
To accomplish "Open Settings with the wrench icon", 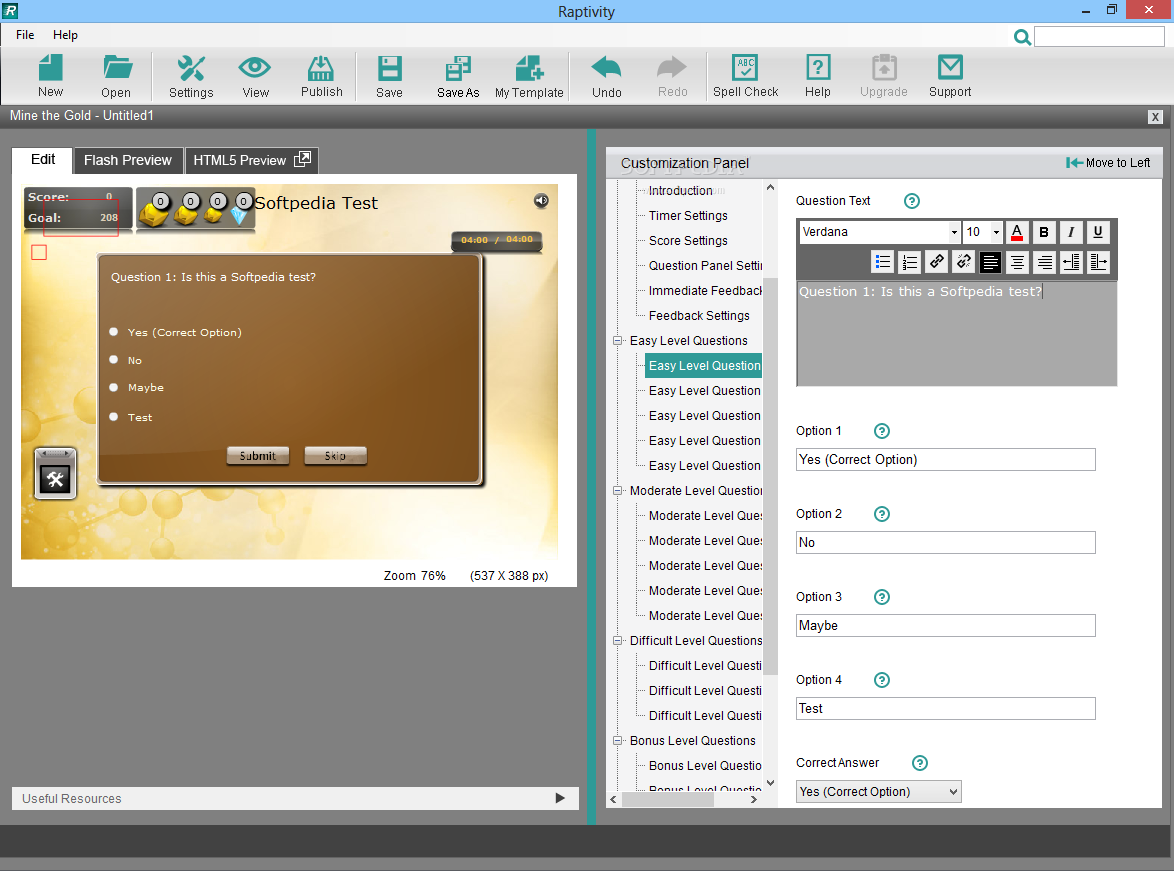I will point(191,76).
